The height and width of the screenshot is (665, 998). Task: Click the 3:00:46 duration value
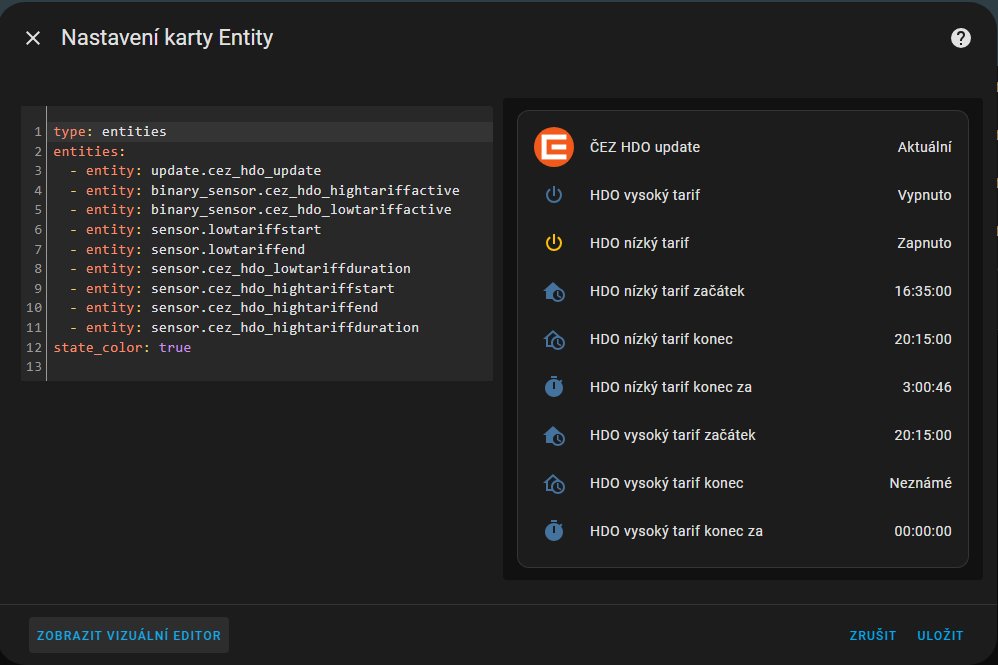tap(927, 387)
